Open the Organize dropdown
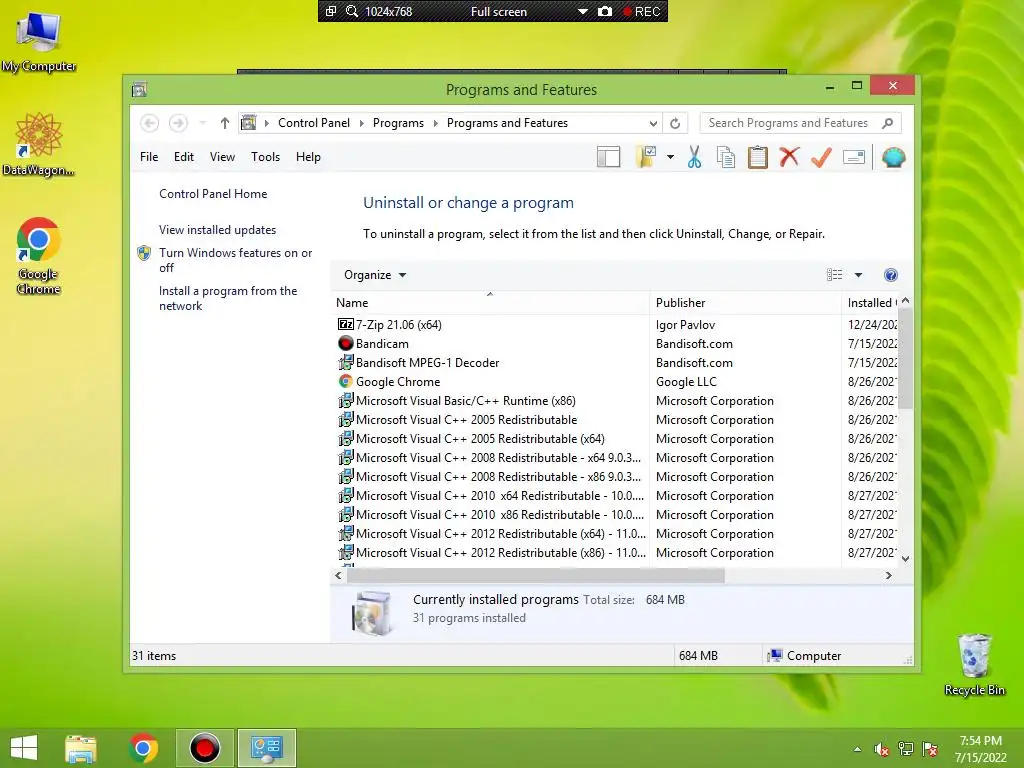The image size is (1024, 768). click(375, 275)
